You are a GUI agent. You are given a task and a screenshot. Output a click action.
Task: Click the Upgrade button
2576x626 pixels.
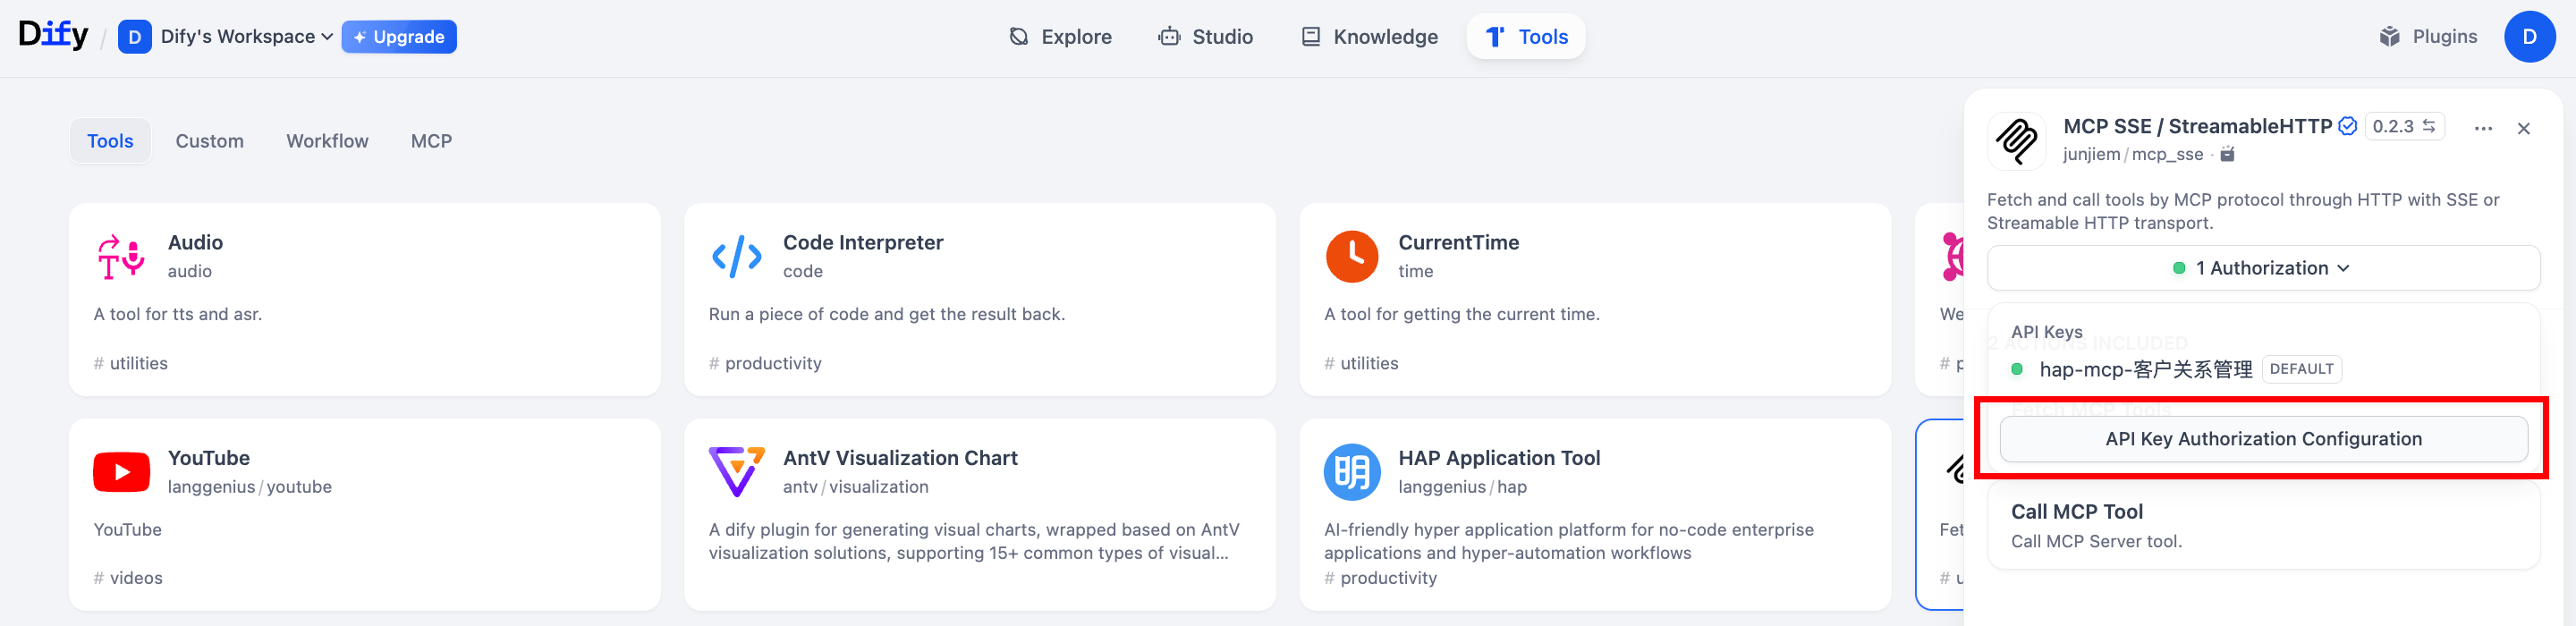point(399,37)
